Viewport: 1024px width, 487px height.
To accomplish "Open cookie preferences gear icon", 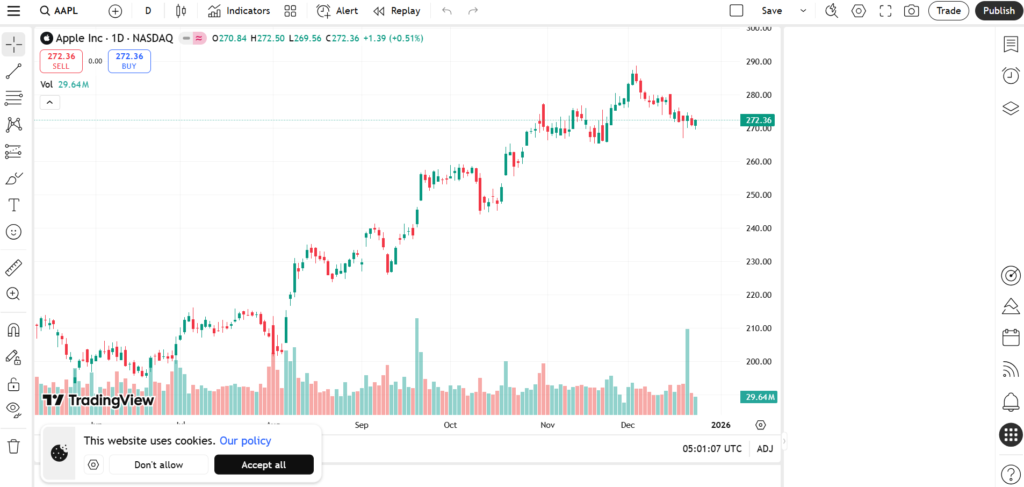I will click(x=94, y=465).
